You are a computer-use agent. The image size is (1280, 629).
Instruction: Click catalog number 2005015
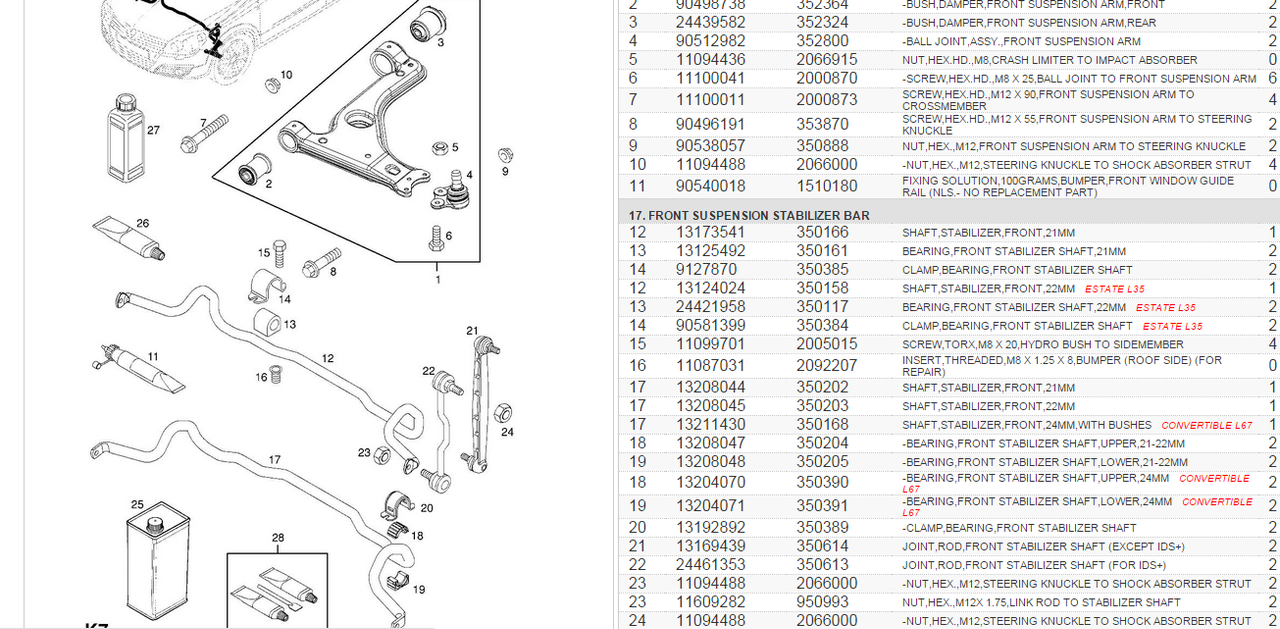827,344
